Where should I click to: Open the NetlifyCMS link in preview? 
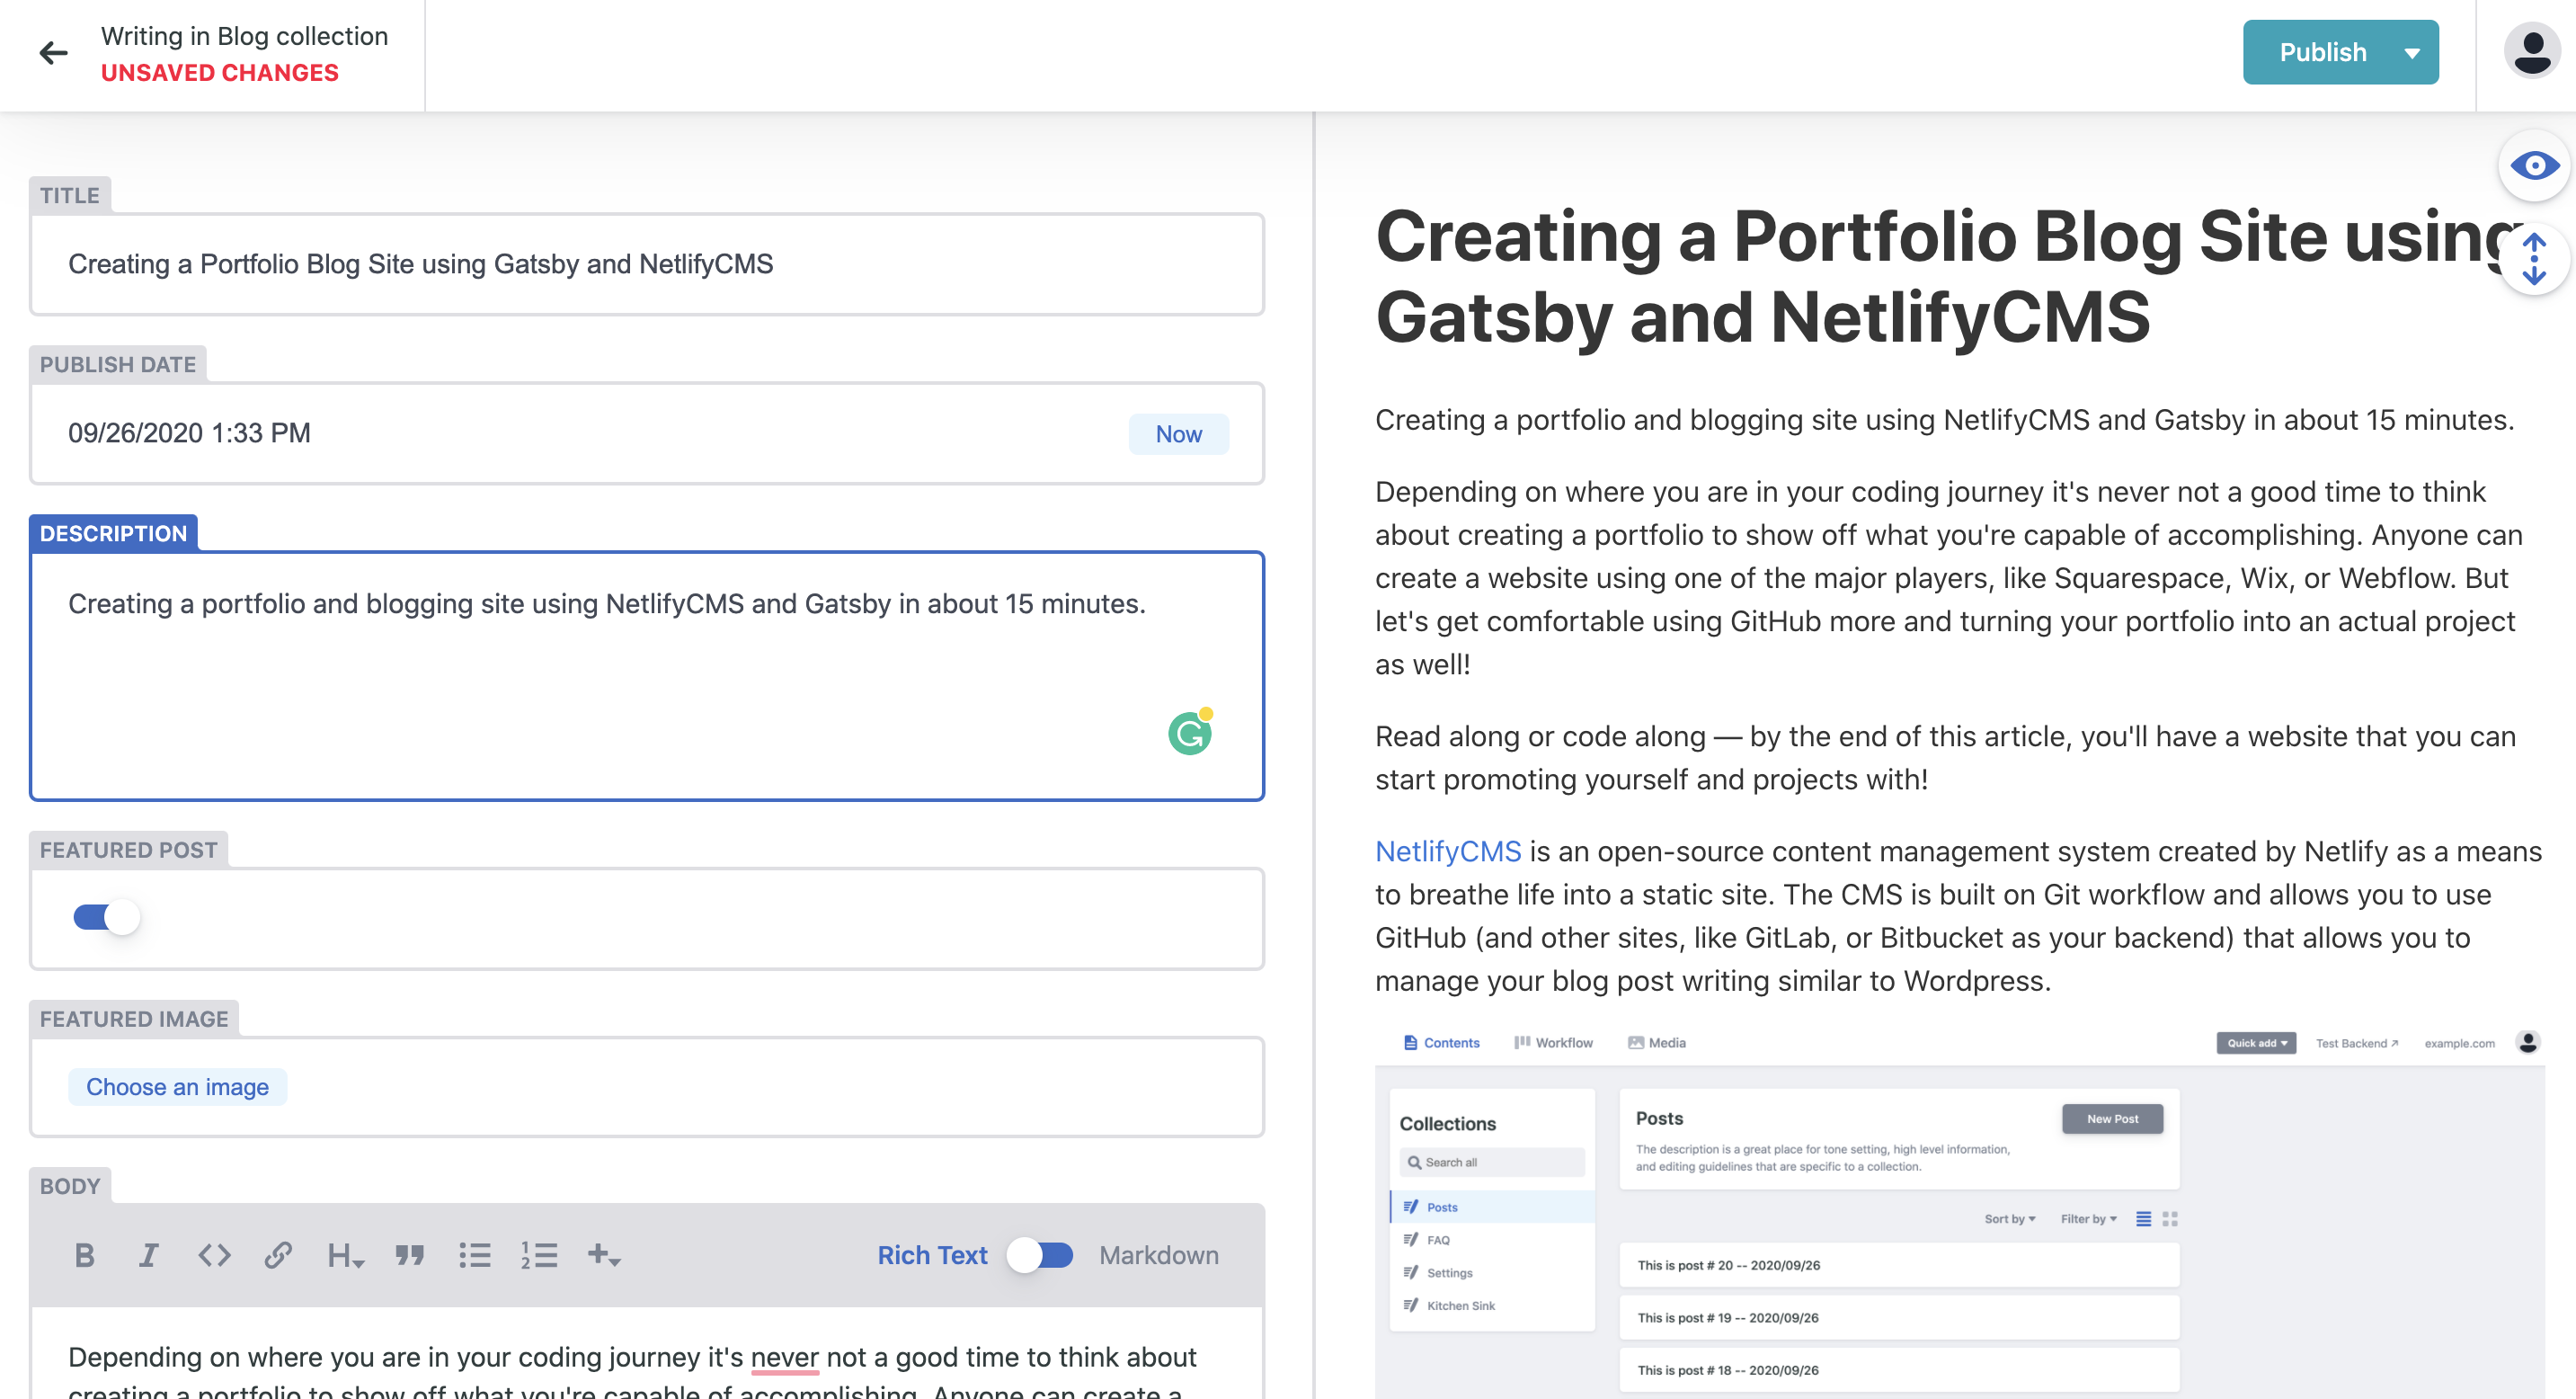(x=1447, y=851)
